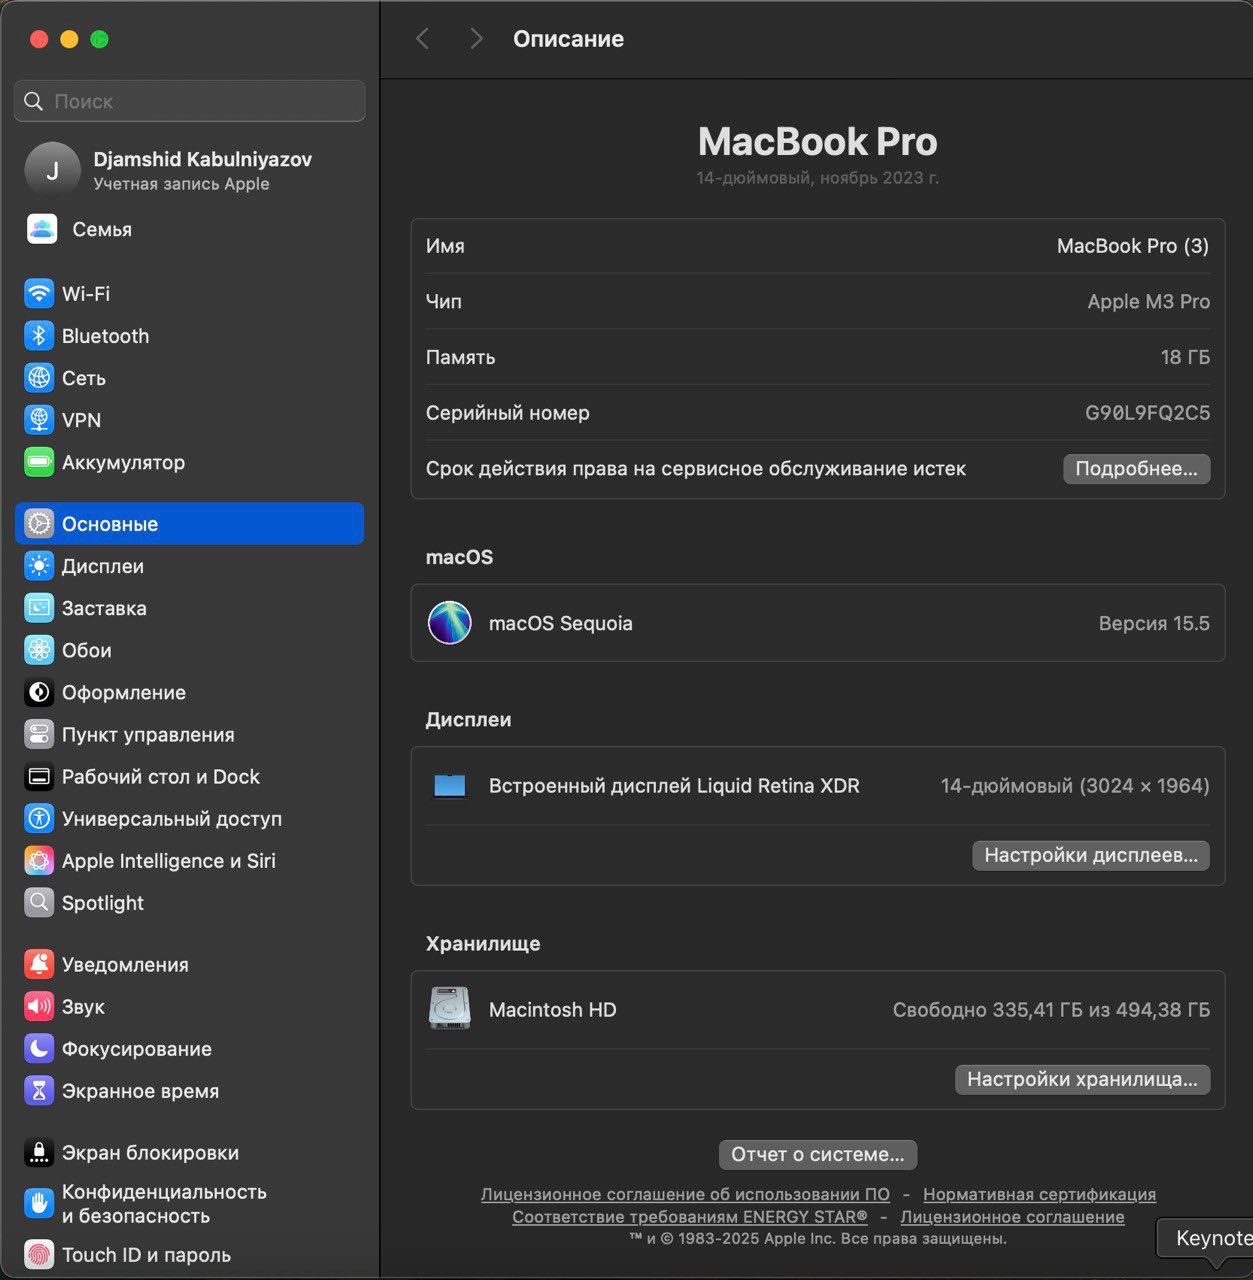Select the Apple Intelligence и Siri icon
1253x1280 pixels.
tap(39, 860)
